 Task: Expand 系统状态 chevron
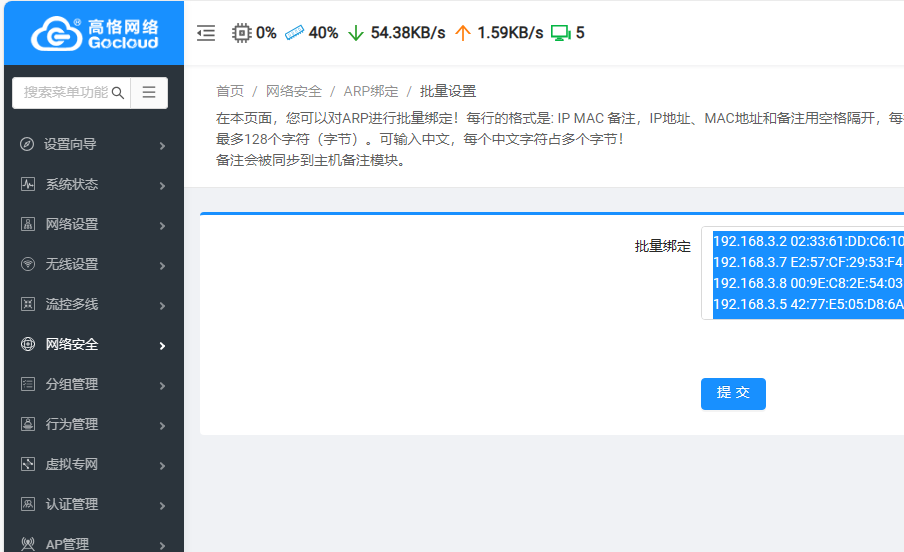click(x=163, y=186)
